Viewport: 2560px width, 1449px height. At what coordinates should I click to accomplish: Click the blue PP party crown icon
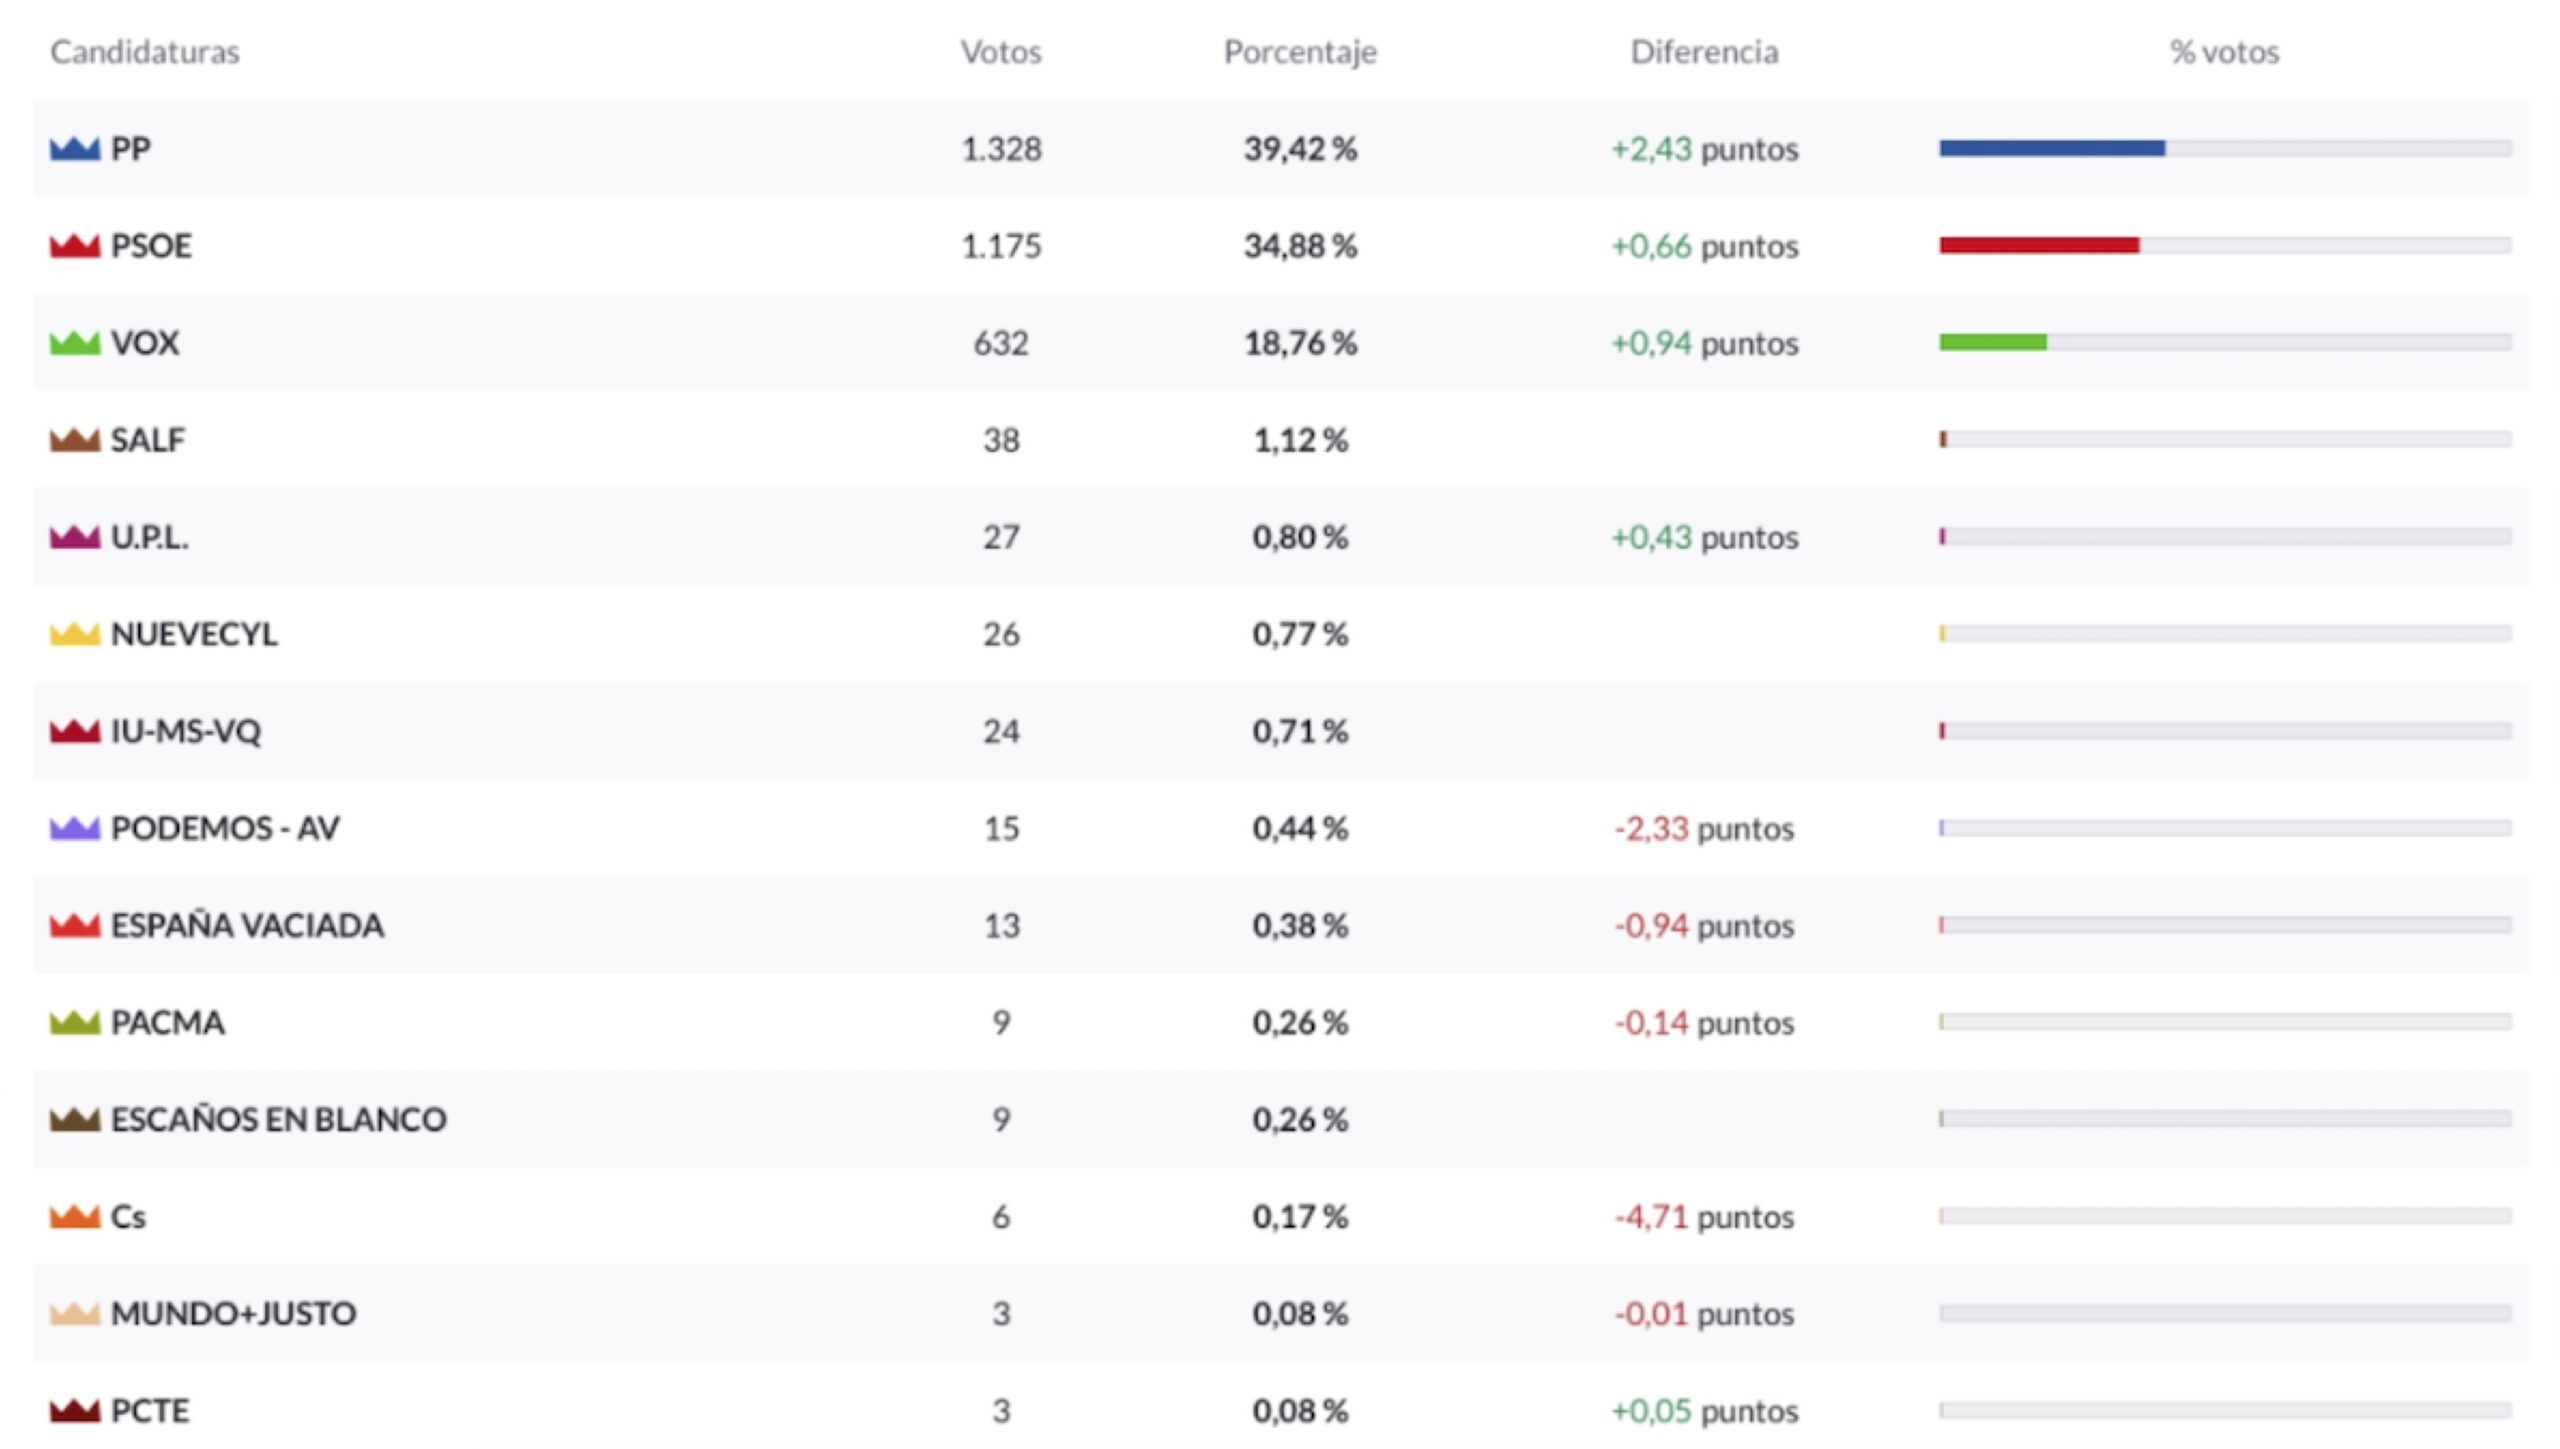(x=75, y=149)
